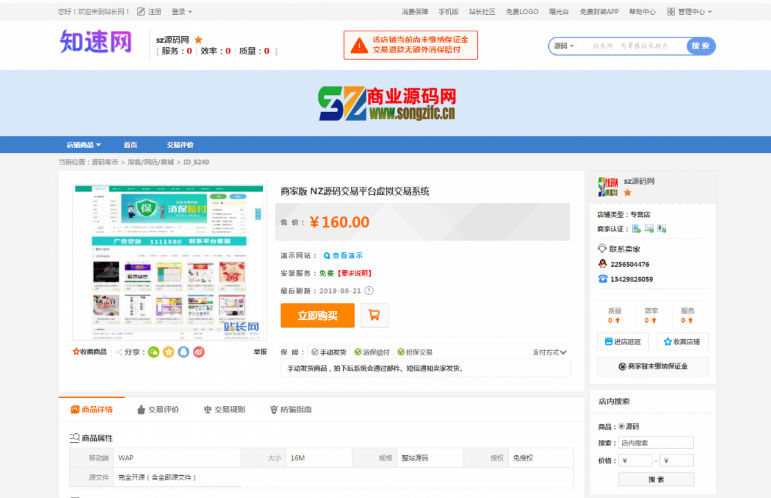Click the 源码集市 breadcrumb link
The width and height of the screenshot is (771, 498).
(105, 162)
